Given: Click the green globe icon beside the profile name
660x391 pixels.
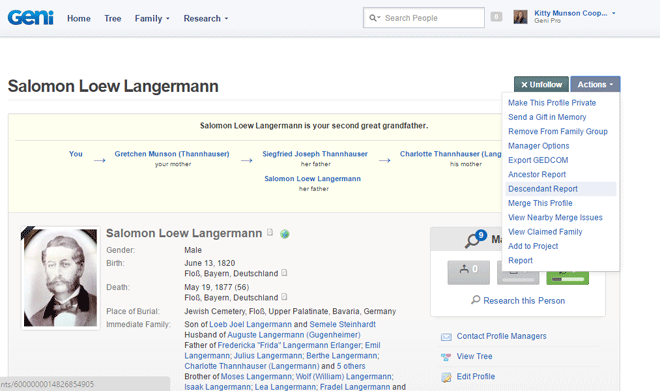Looking at the screenshot, I should point(285,234).
